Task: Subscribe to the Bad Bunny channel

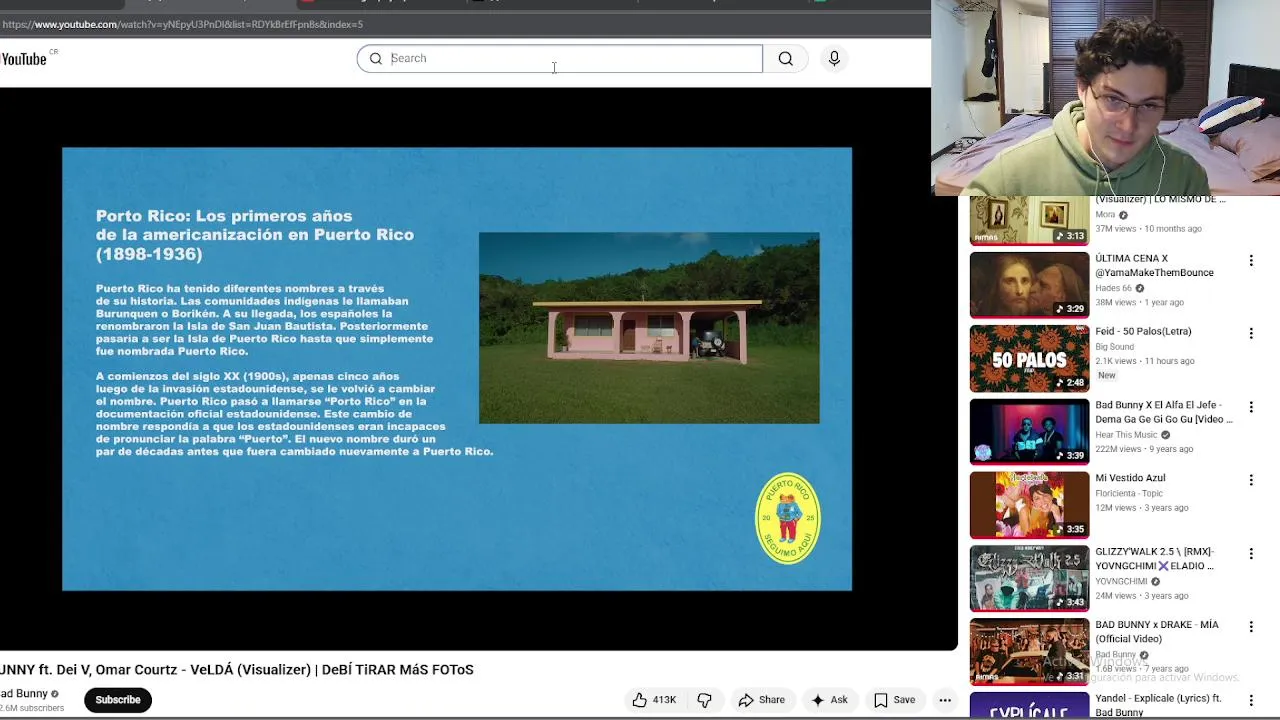Action: 118,700
